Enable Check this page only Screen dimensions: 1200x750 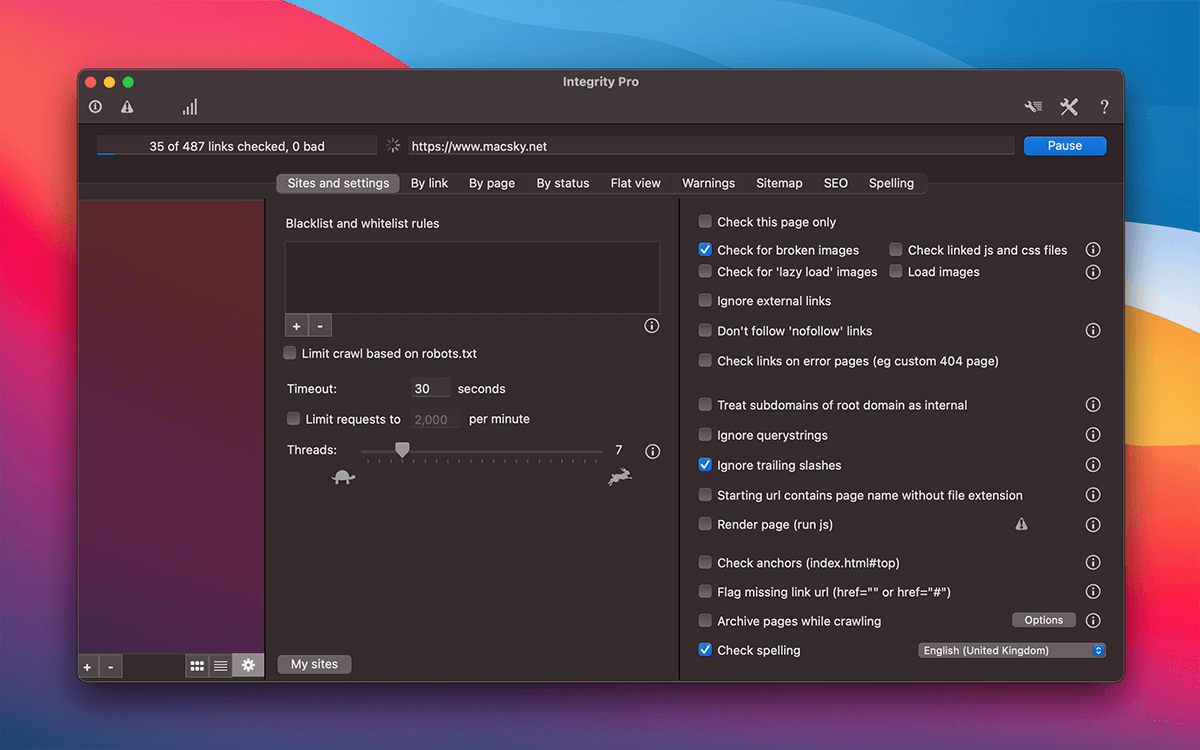(706, 222)
